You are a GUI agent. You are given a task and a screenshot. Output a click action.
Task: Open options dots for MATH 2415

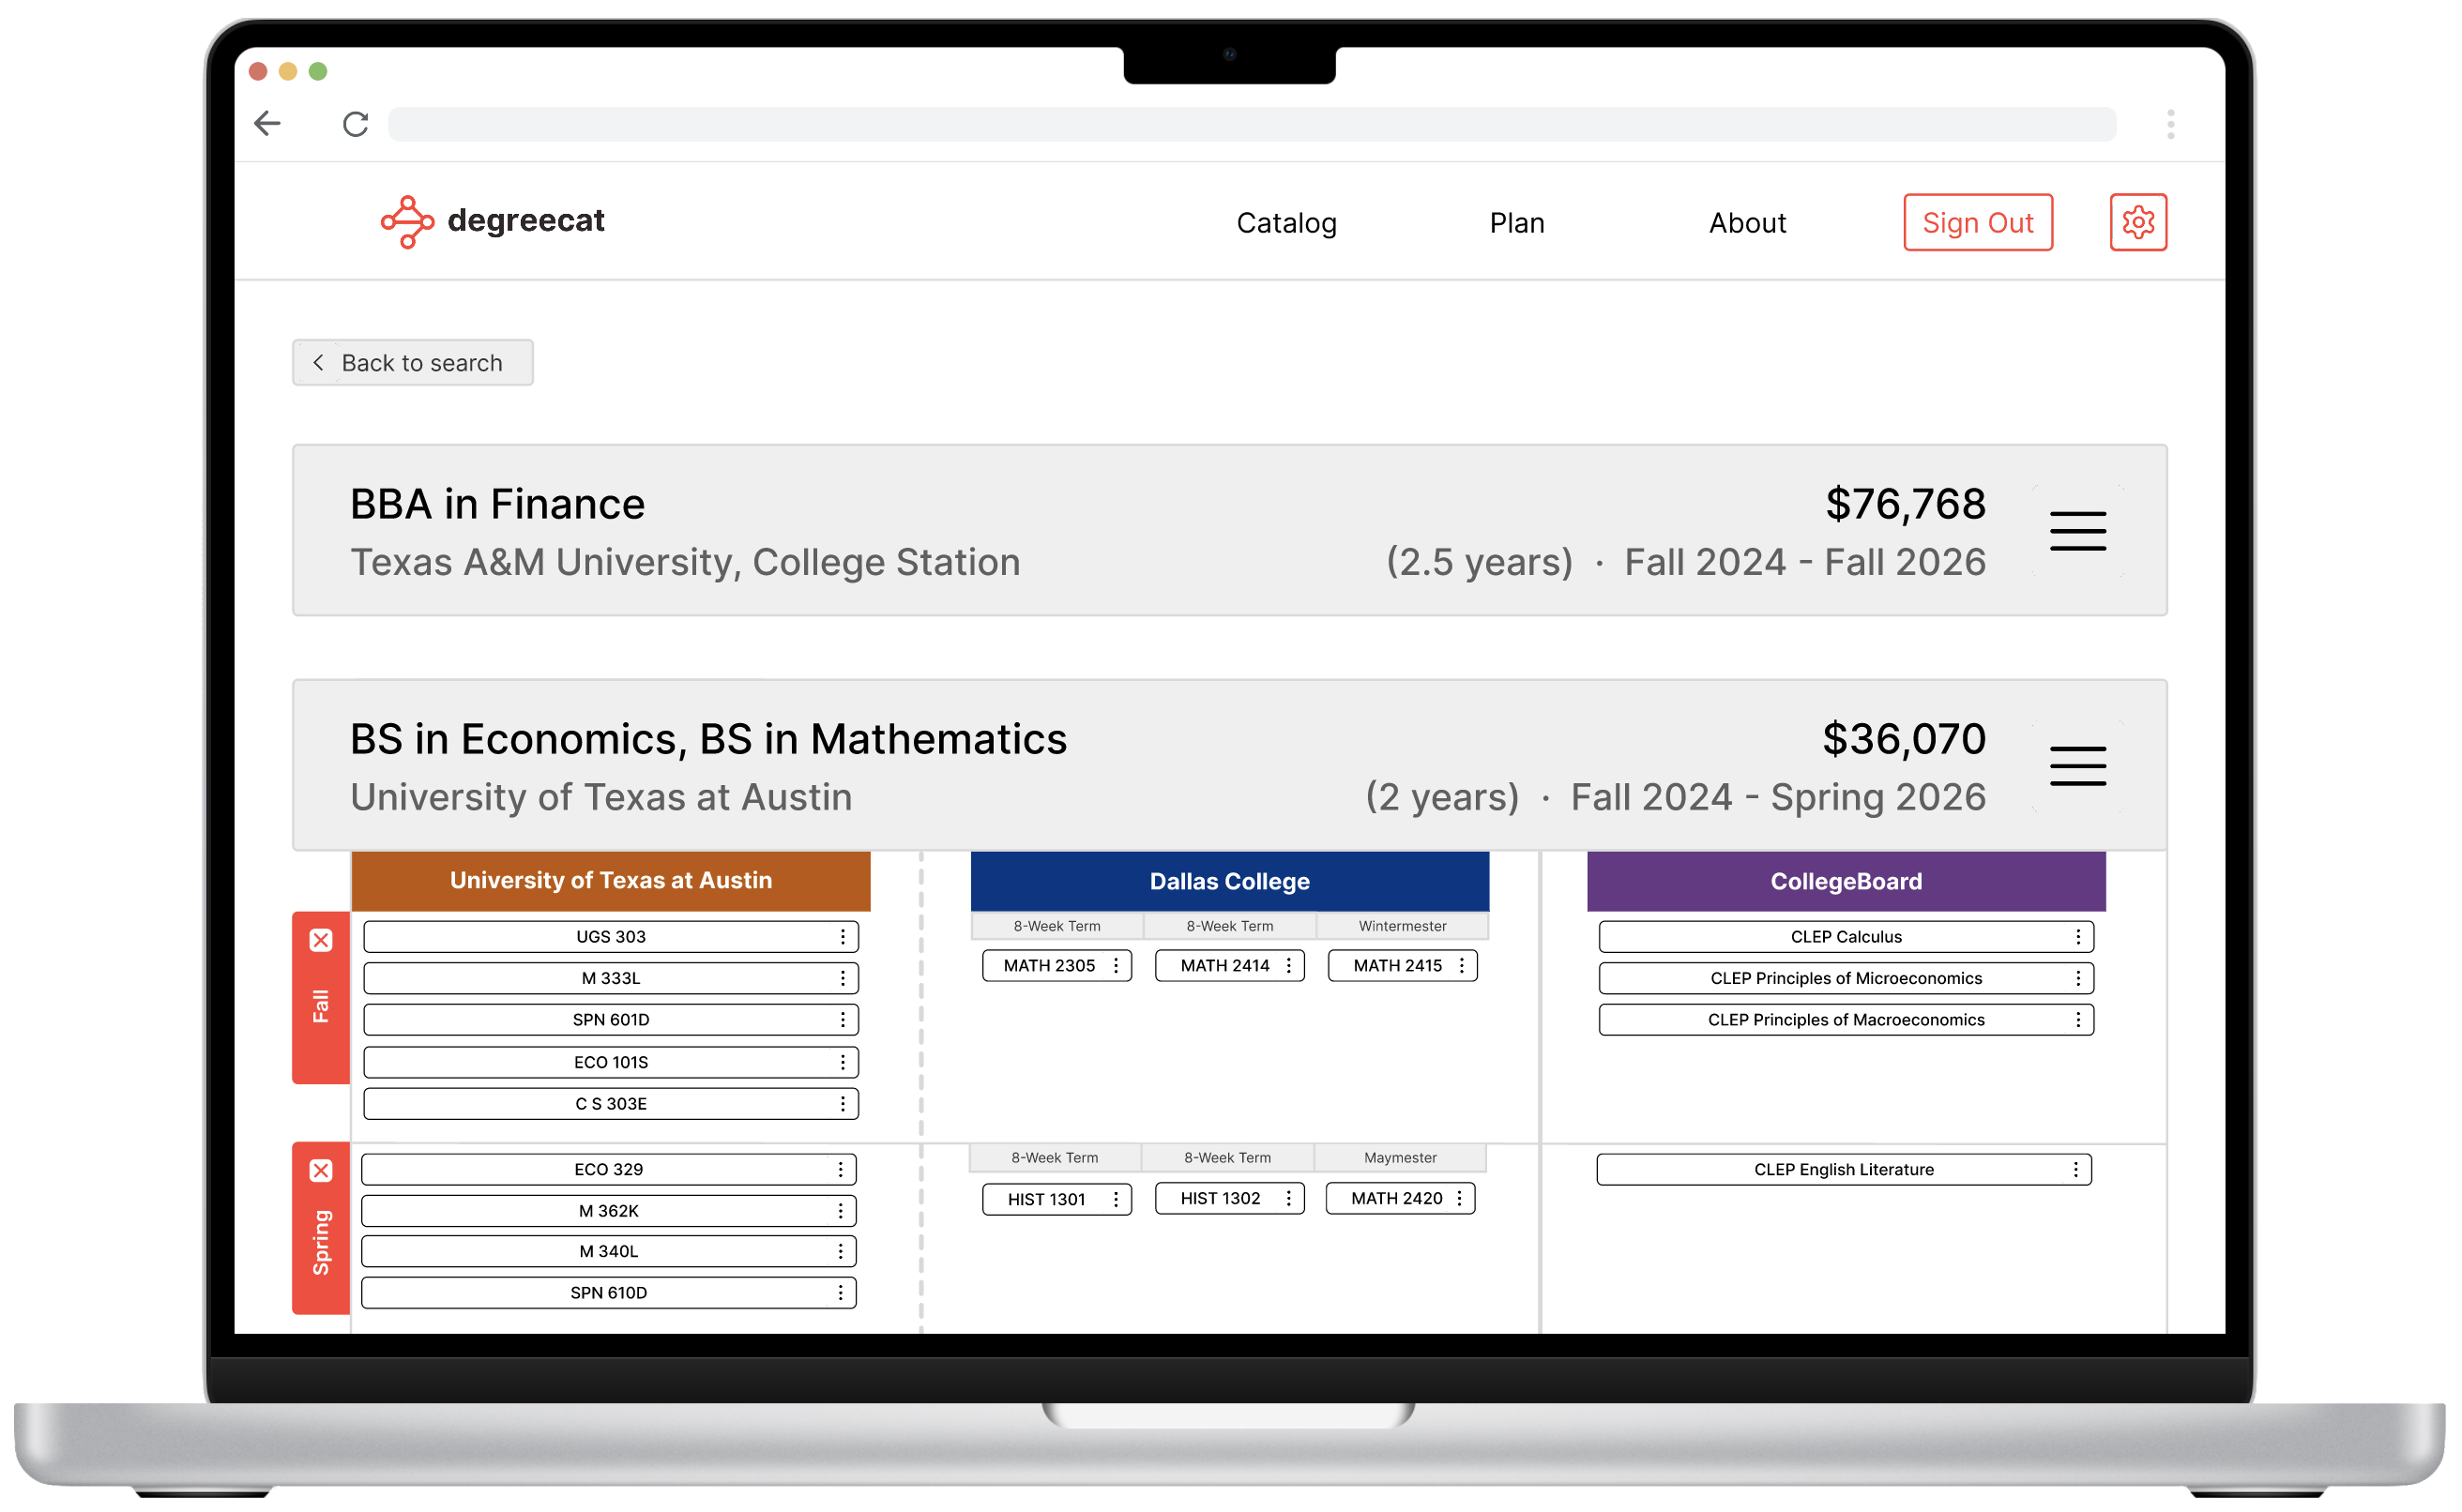point(1462,965)
